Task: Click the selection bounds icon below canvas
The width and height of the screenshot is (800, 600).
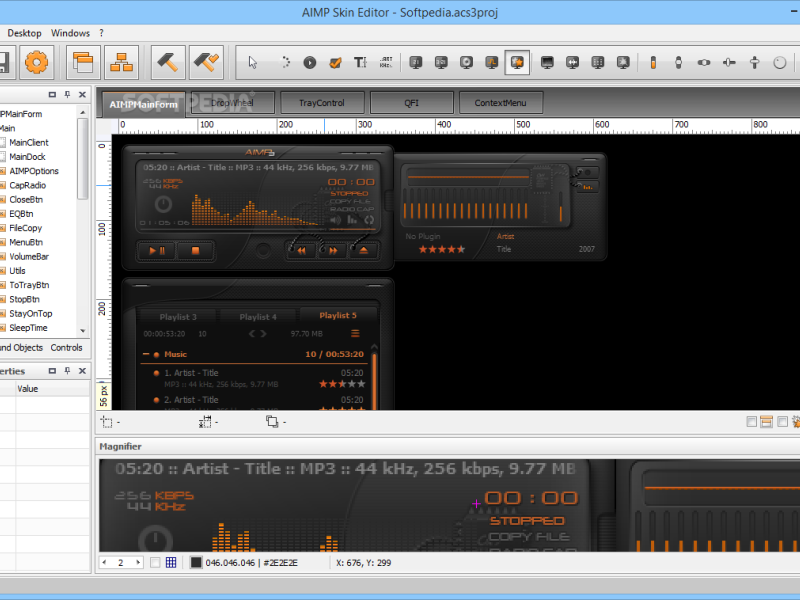Action: (106, 422)
